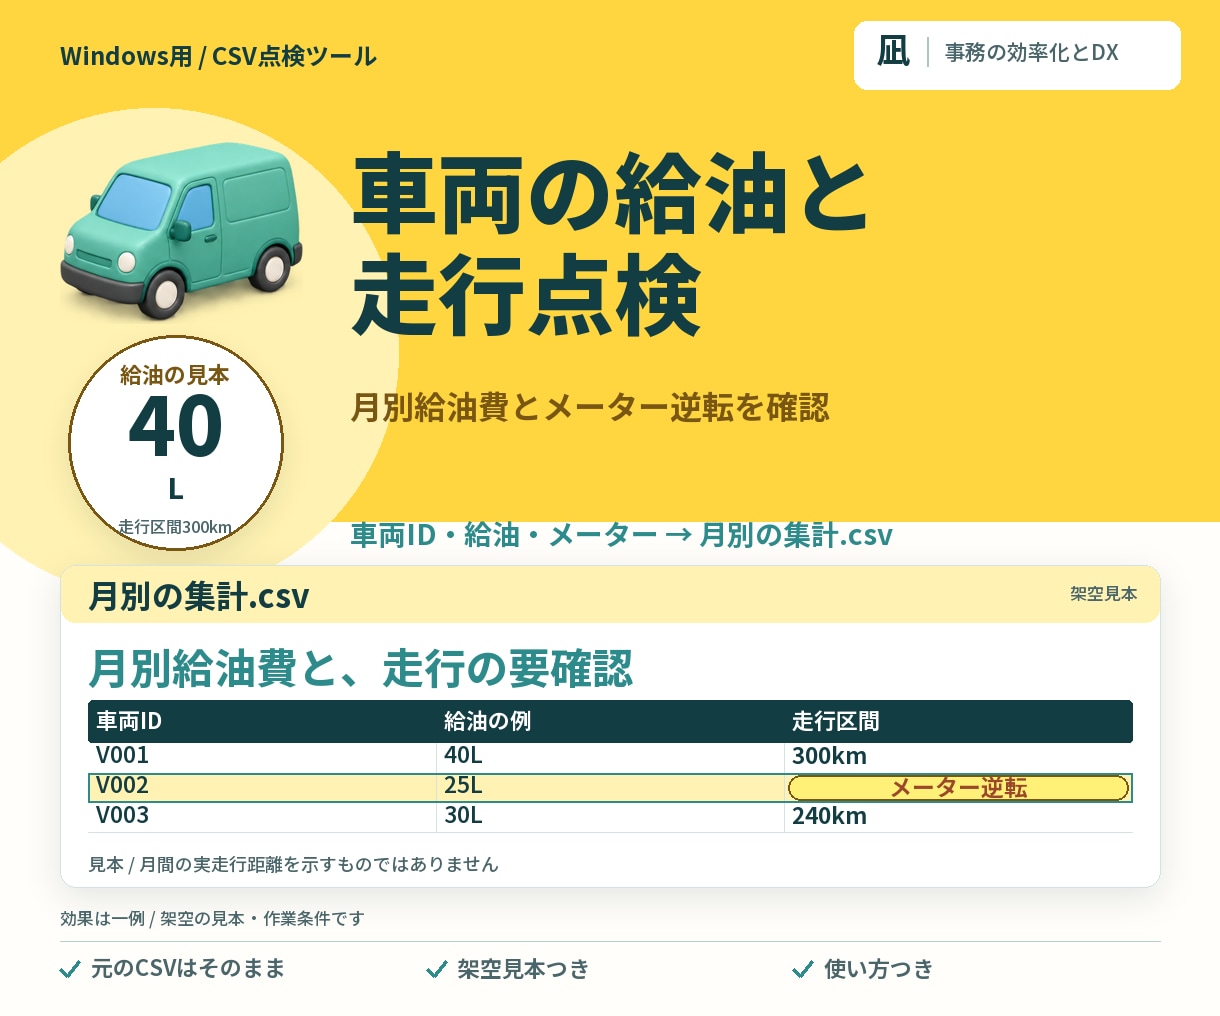Screen dimensions: 1220x1016
Task: Click the checkmark beside 使い方つき
Action: pyautogui.click(x=802, y=969)
